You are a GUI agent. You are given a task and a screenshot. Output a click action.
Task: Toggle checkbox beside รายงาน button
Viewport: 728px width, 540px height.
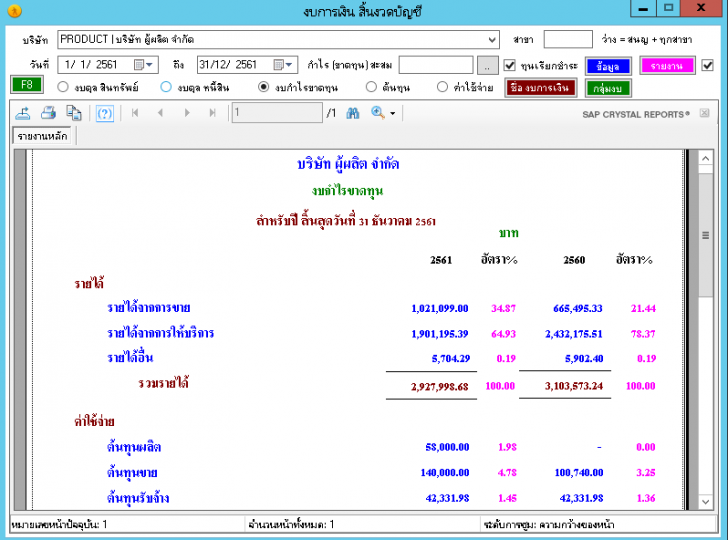[707, 65]
